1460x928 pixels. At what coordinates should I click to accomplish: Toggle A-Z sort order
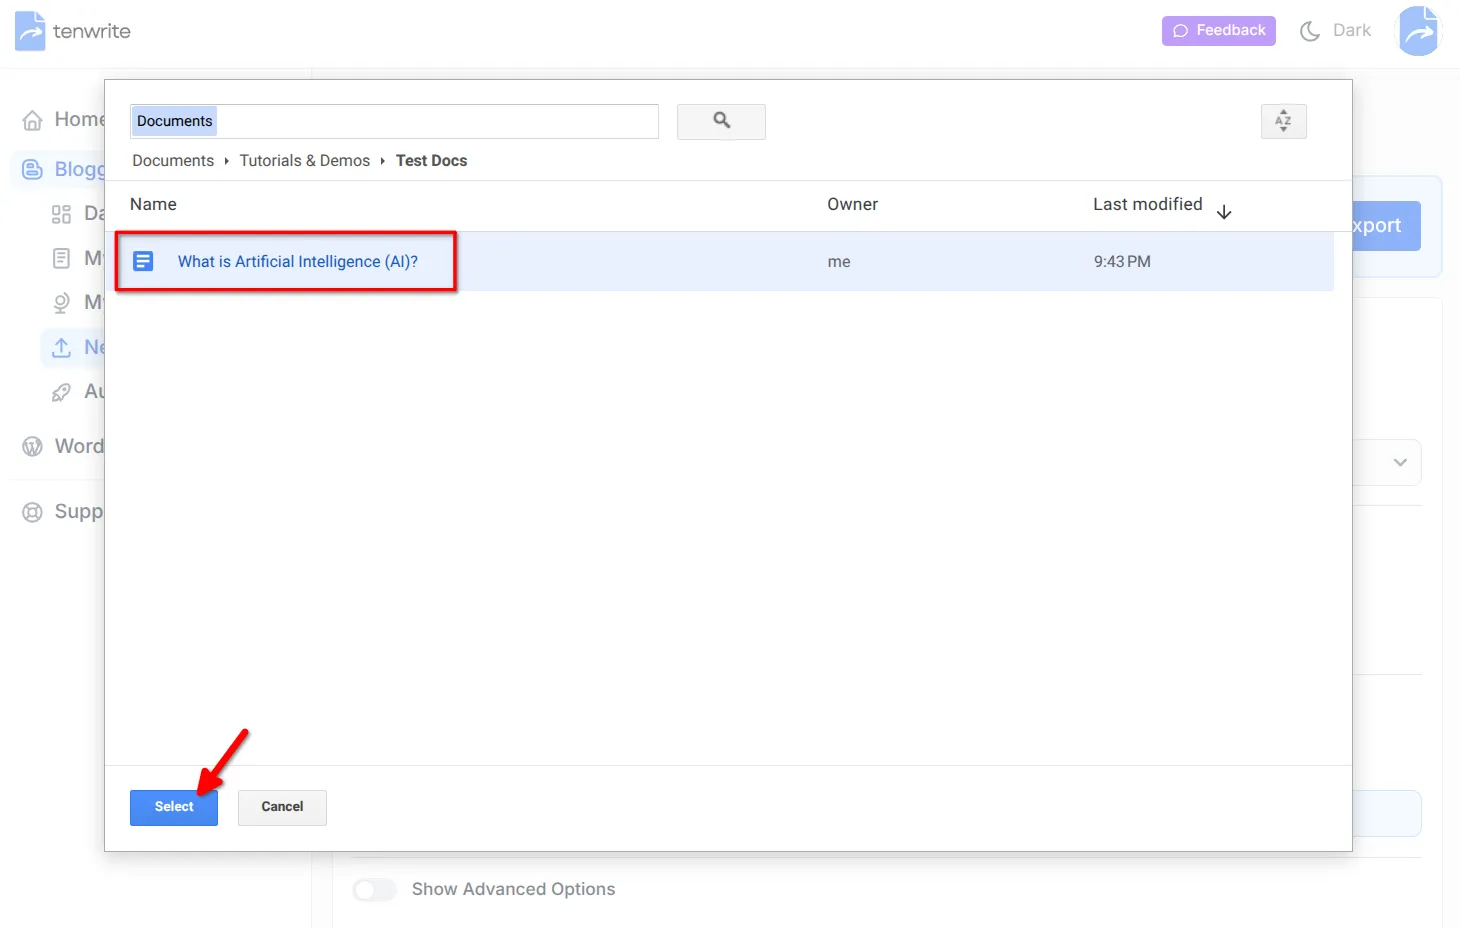point(1283,121)
